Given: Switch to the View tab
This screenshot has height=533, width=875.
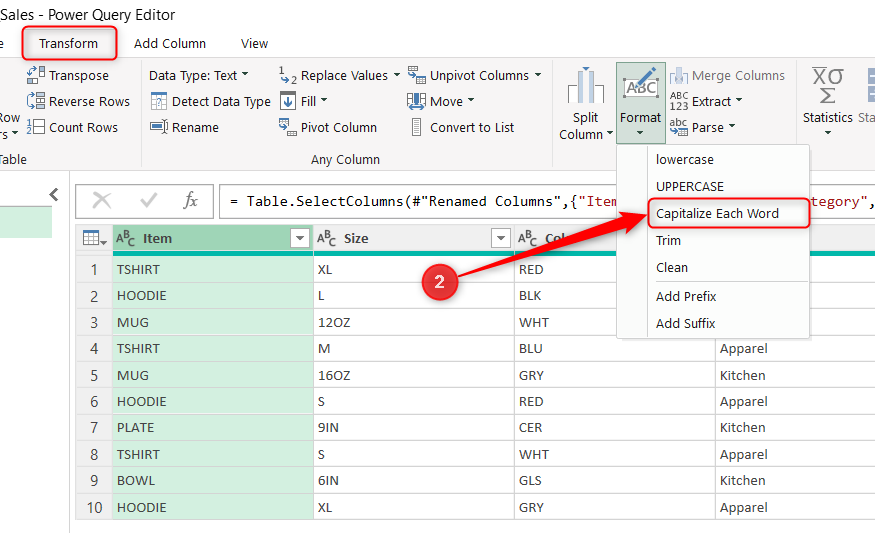Looking at the screenshot, I should [254, 43].
